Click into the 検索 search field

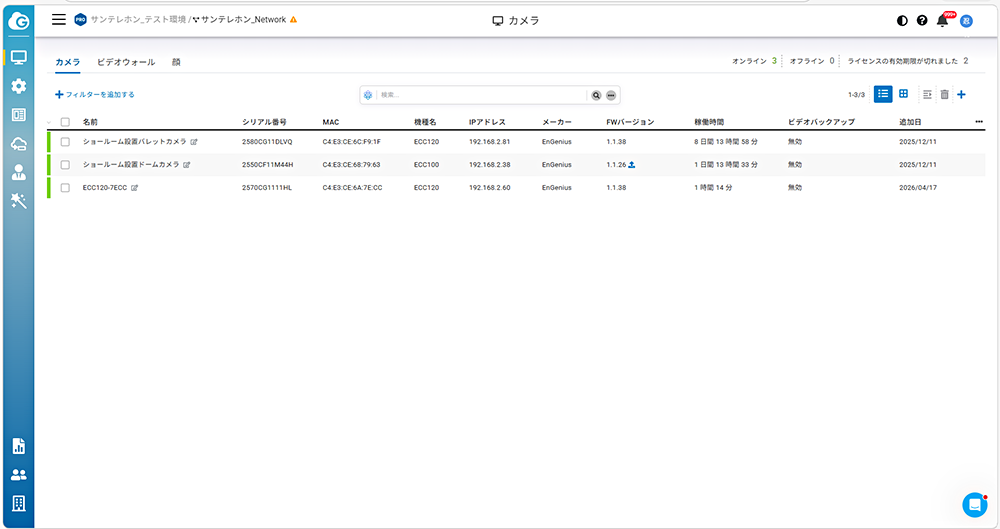[x=482, y=95]
